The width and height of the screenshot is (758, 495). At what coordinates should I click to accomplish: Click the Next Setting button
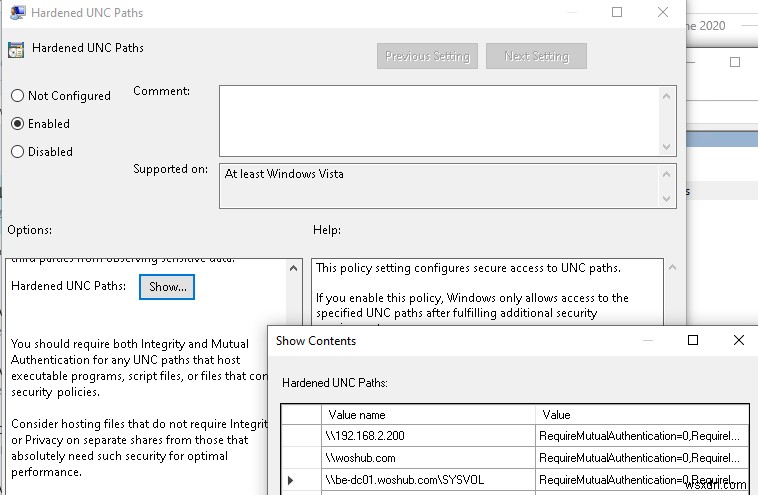point(537,56)
